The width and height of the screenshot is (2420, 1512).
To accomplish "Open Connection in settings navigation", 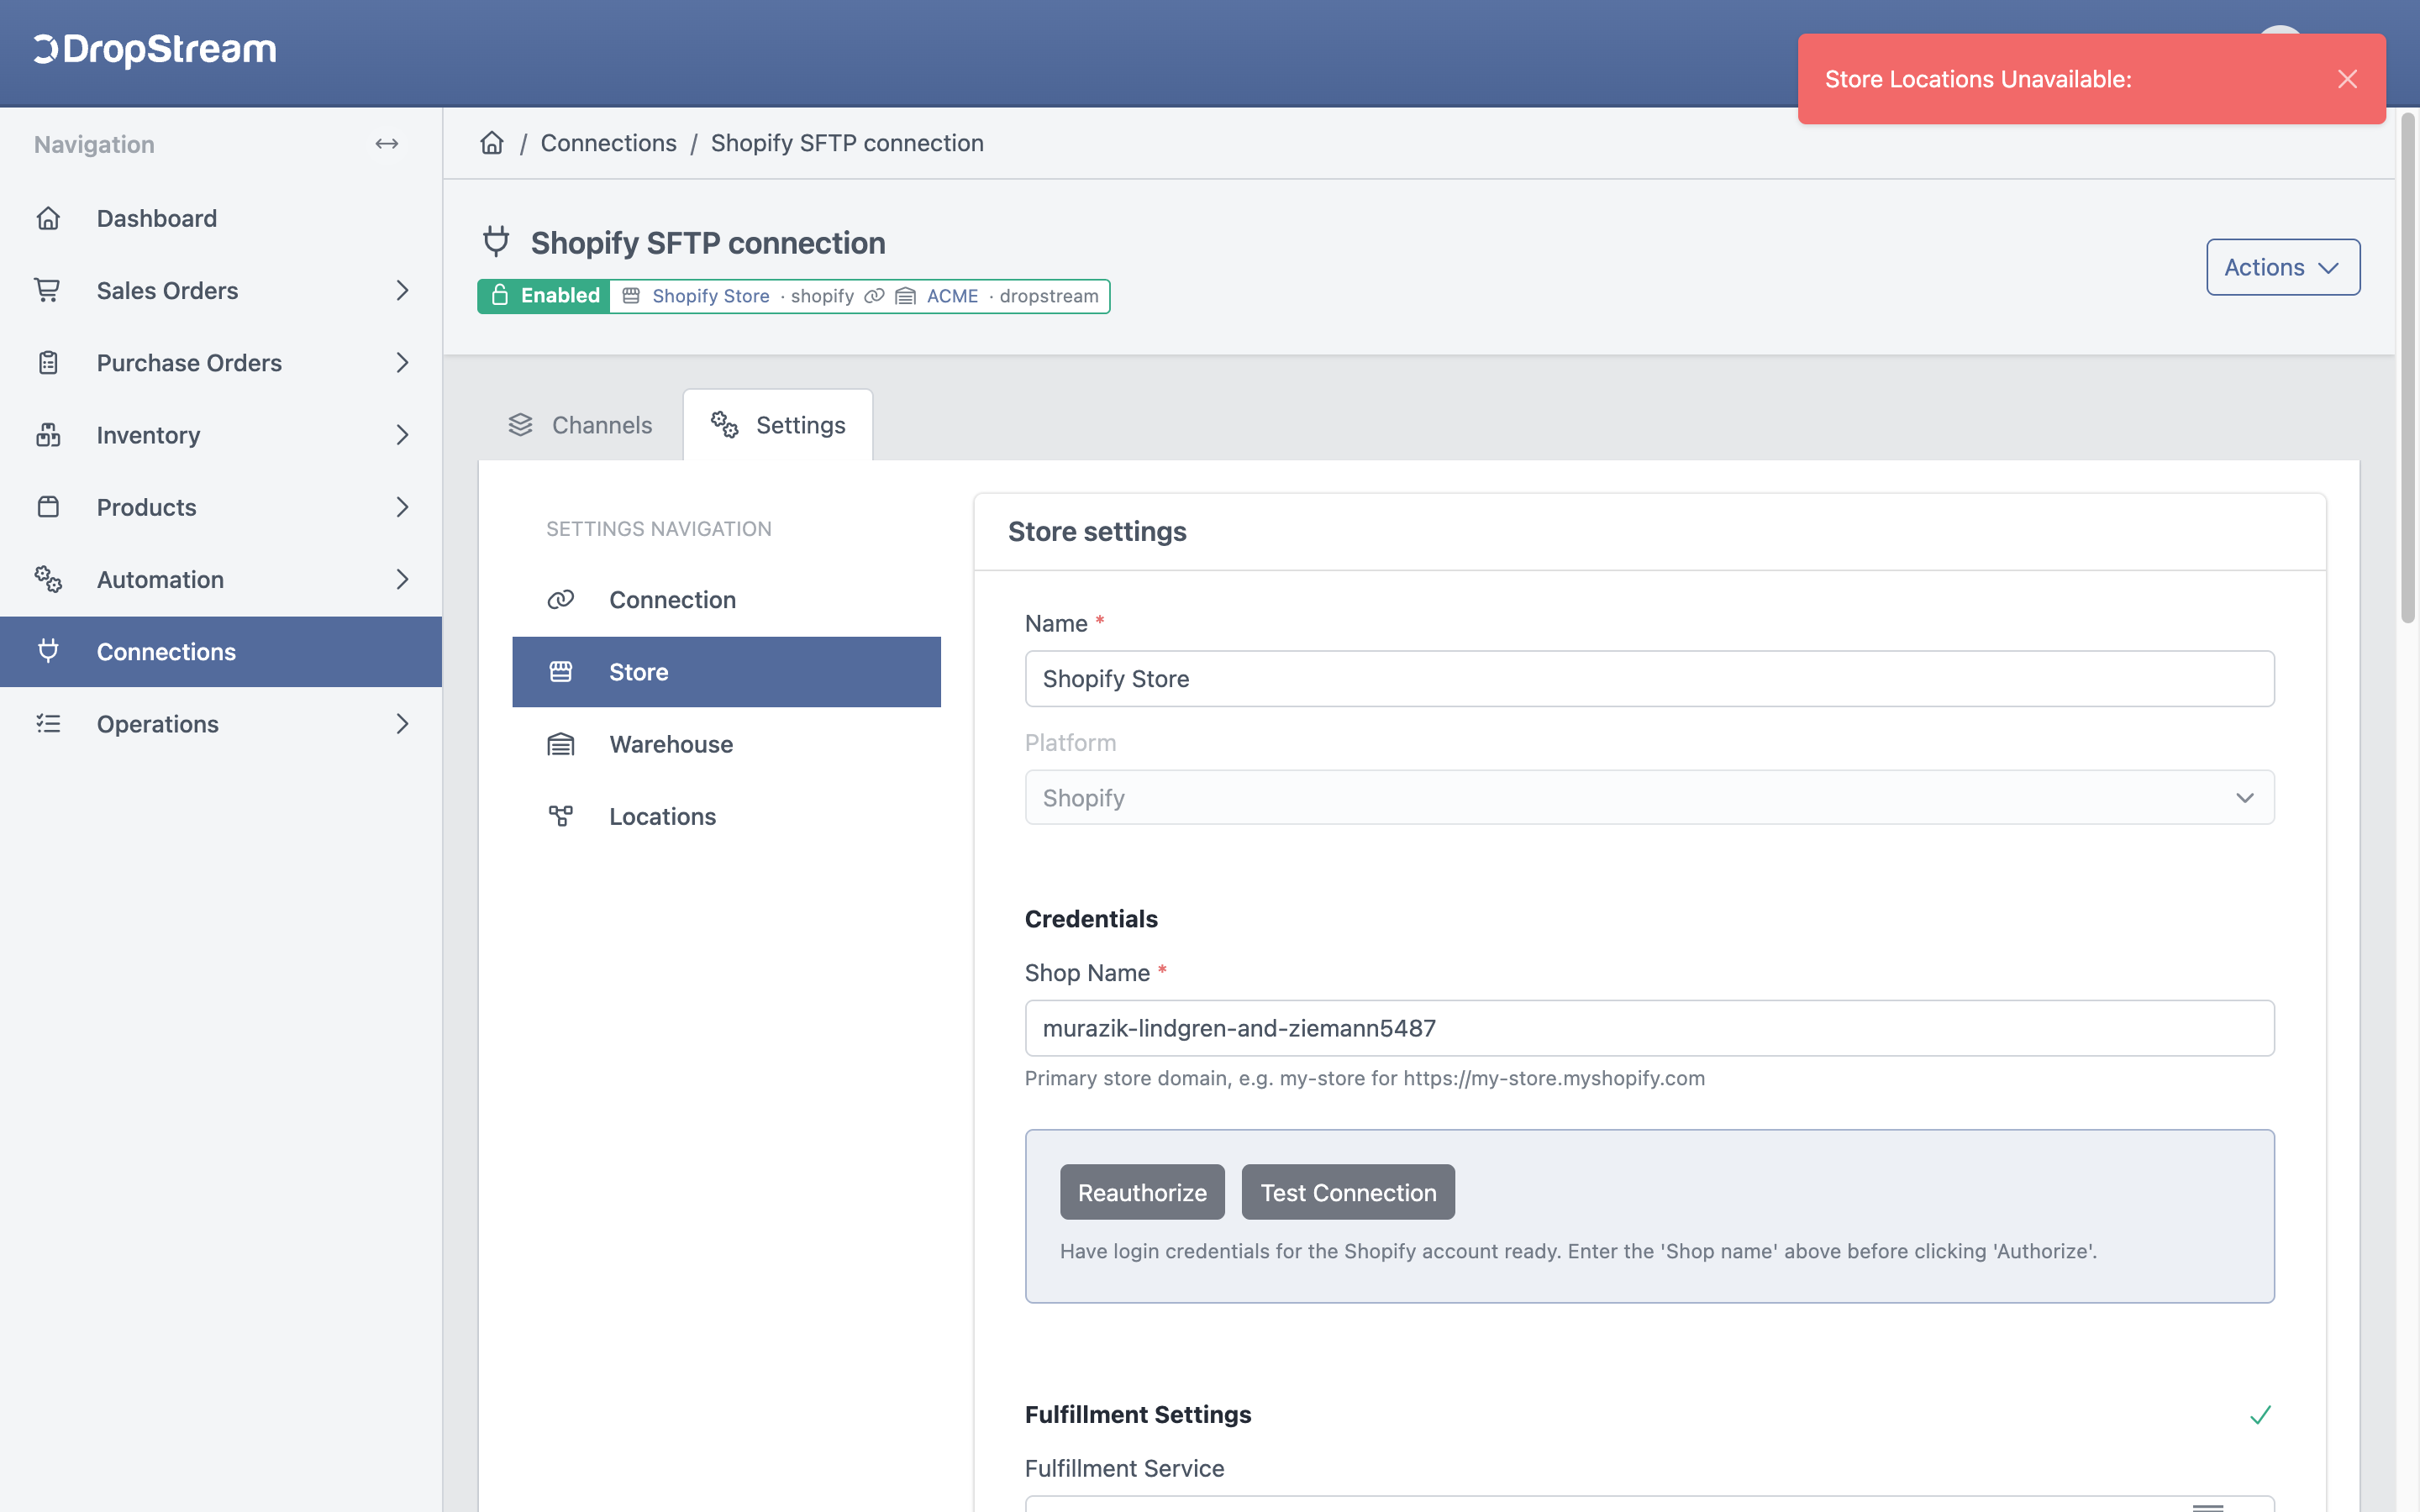I will click(x=726, y=599).
